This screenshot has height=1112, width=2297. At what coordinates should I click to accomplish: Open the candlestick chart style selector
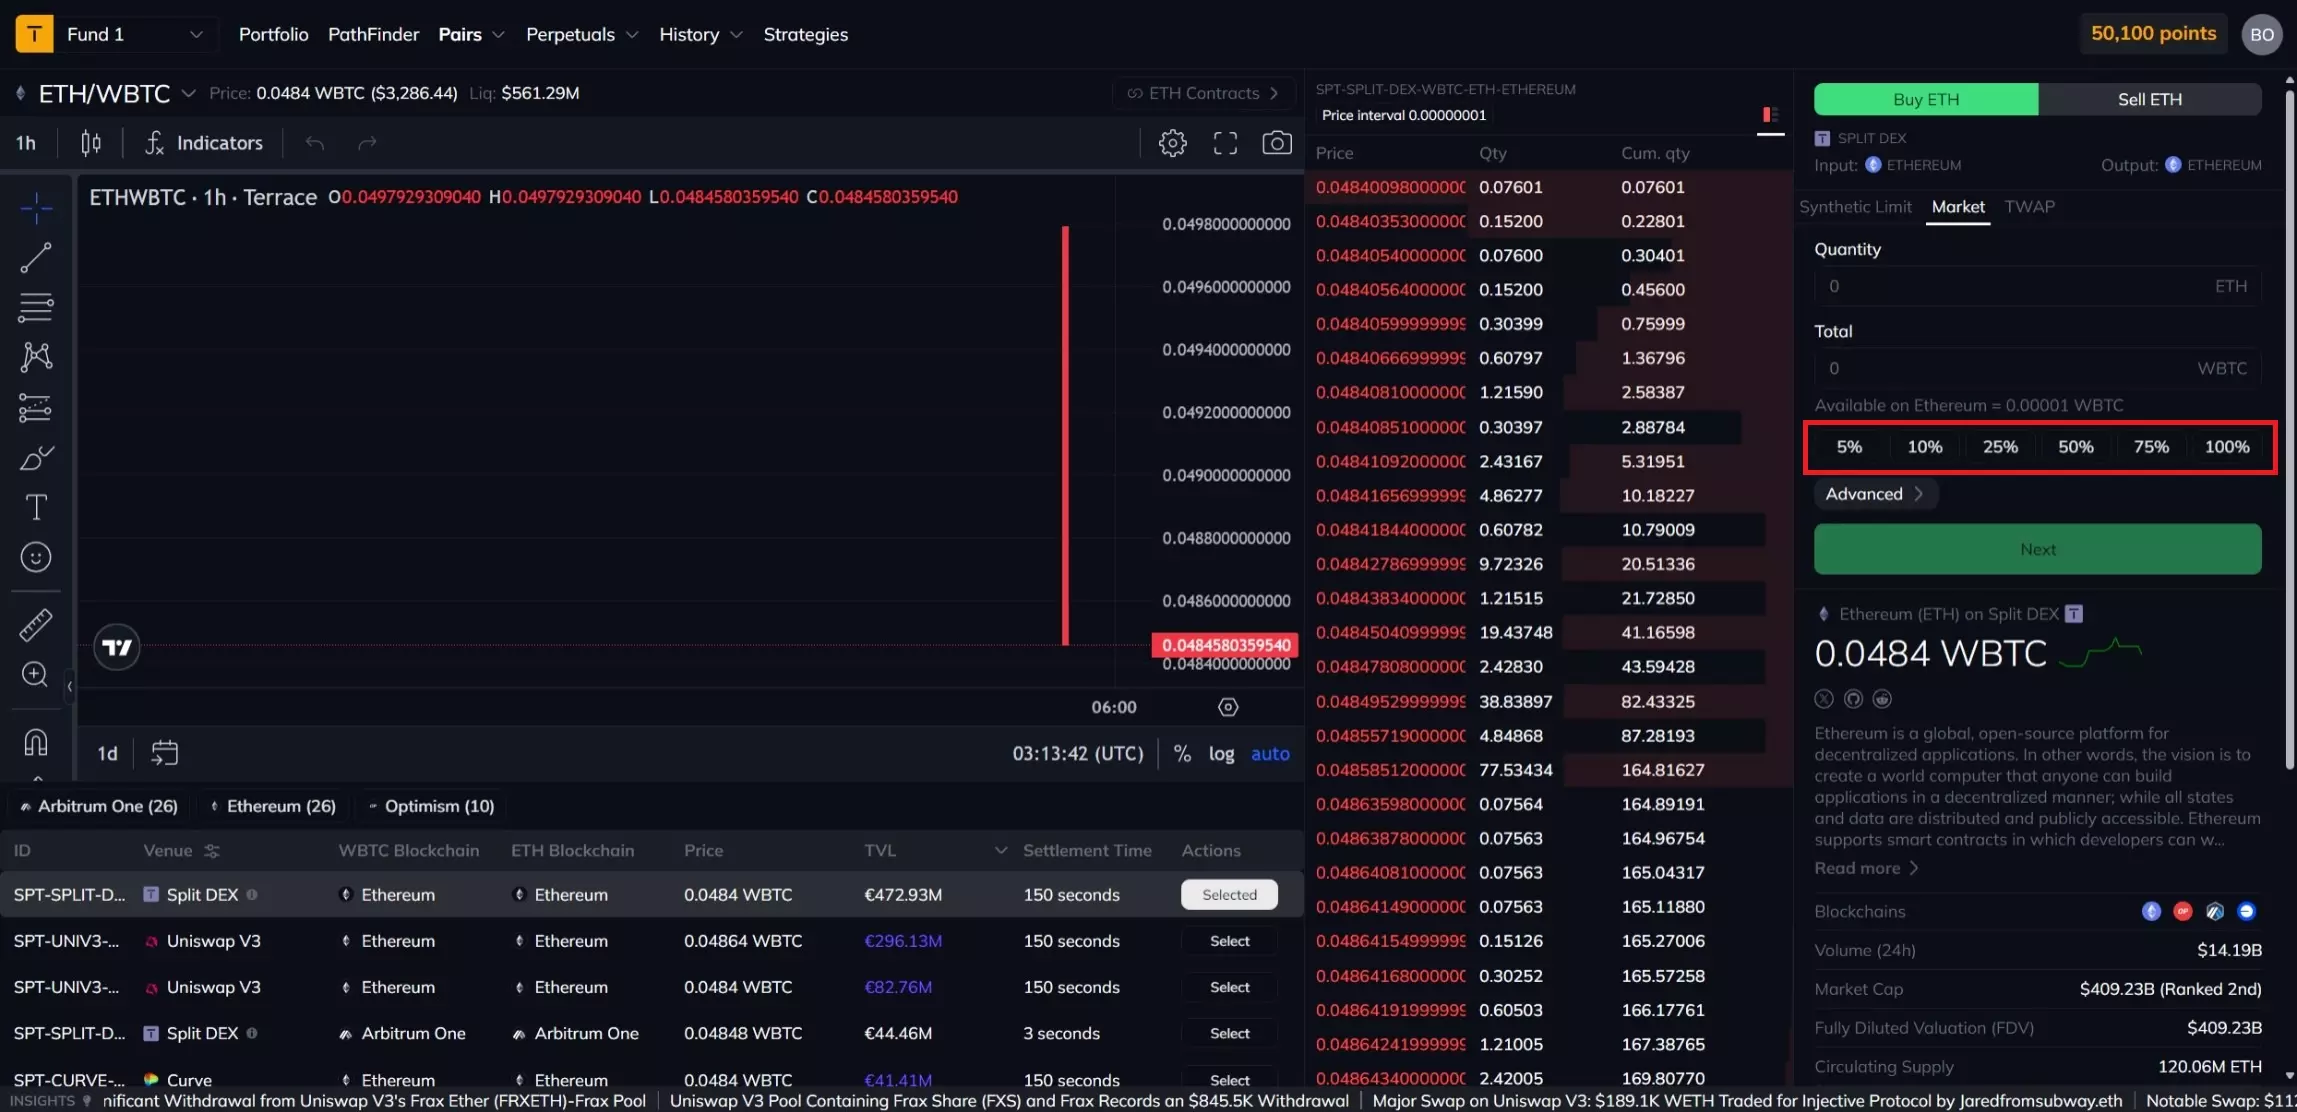pos(91,143)
